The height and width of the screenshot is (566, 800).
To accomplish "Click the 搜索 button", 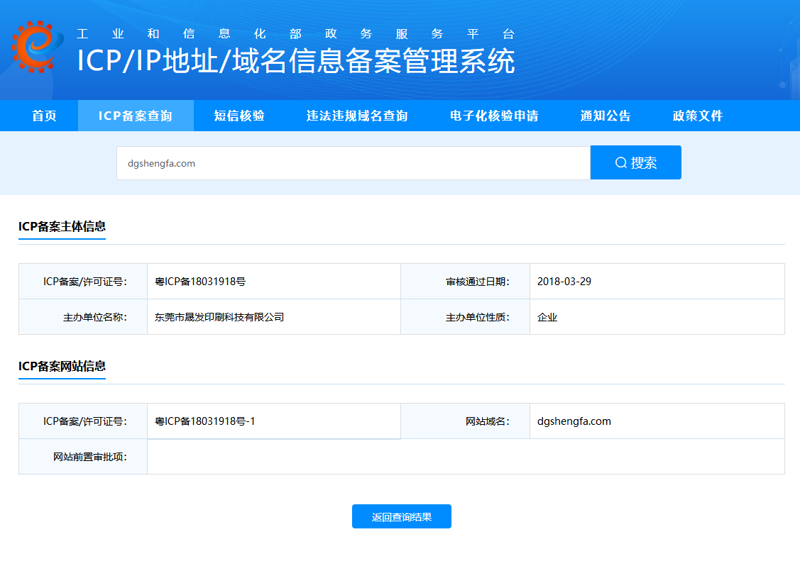I will [x=636, y=163].
